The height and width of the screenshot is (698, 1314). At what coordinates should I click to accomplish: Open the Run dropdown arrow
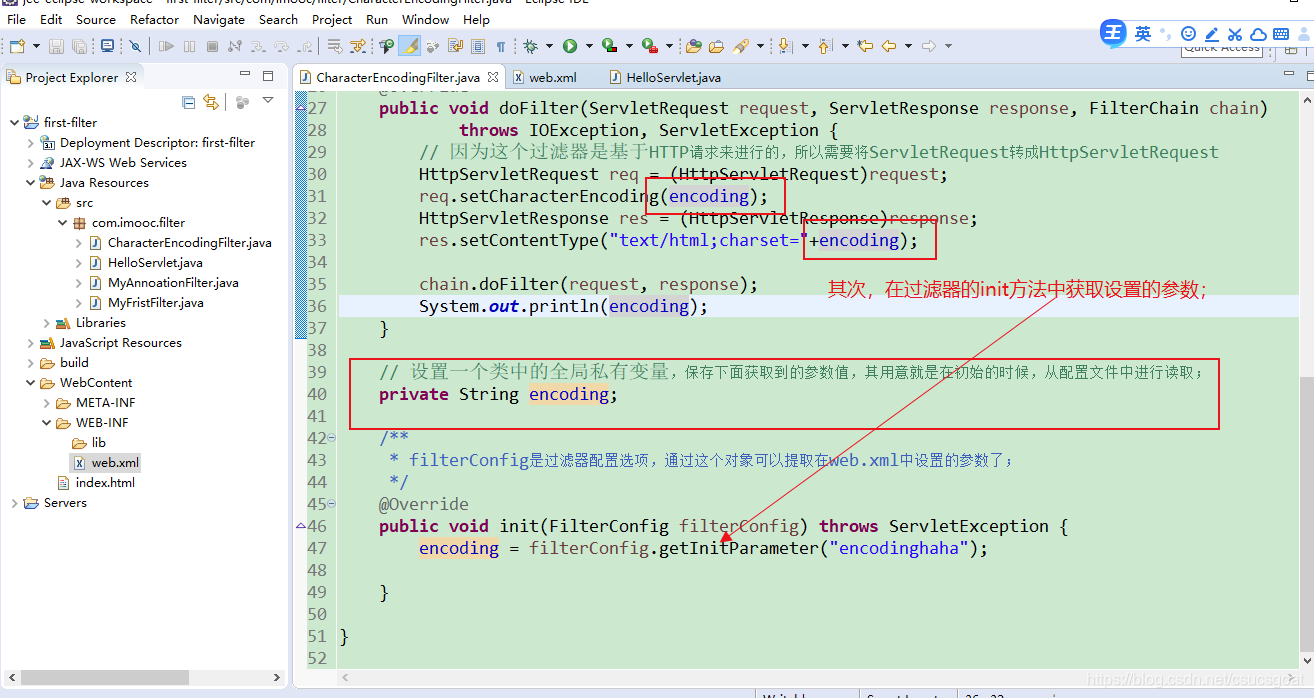[x=589, y=46]
